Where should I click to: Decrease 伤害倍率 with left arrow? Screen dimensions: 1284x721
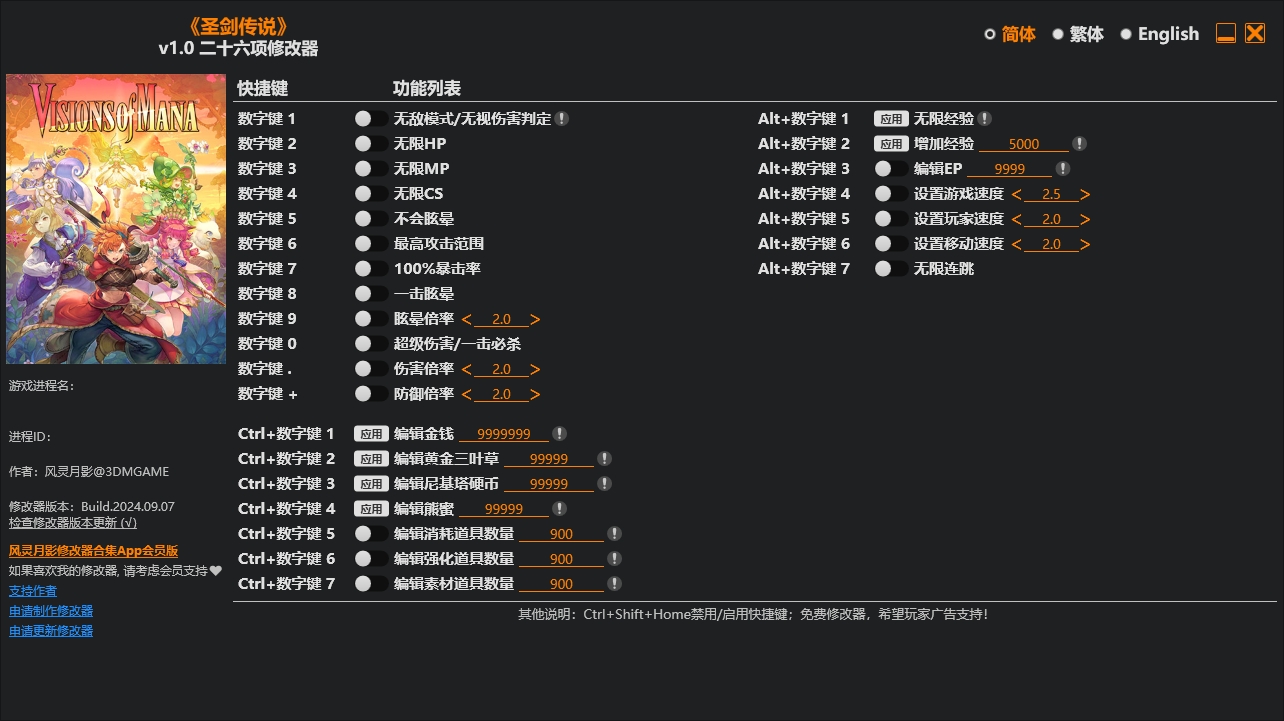pos(467,370)
